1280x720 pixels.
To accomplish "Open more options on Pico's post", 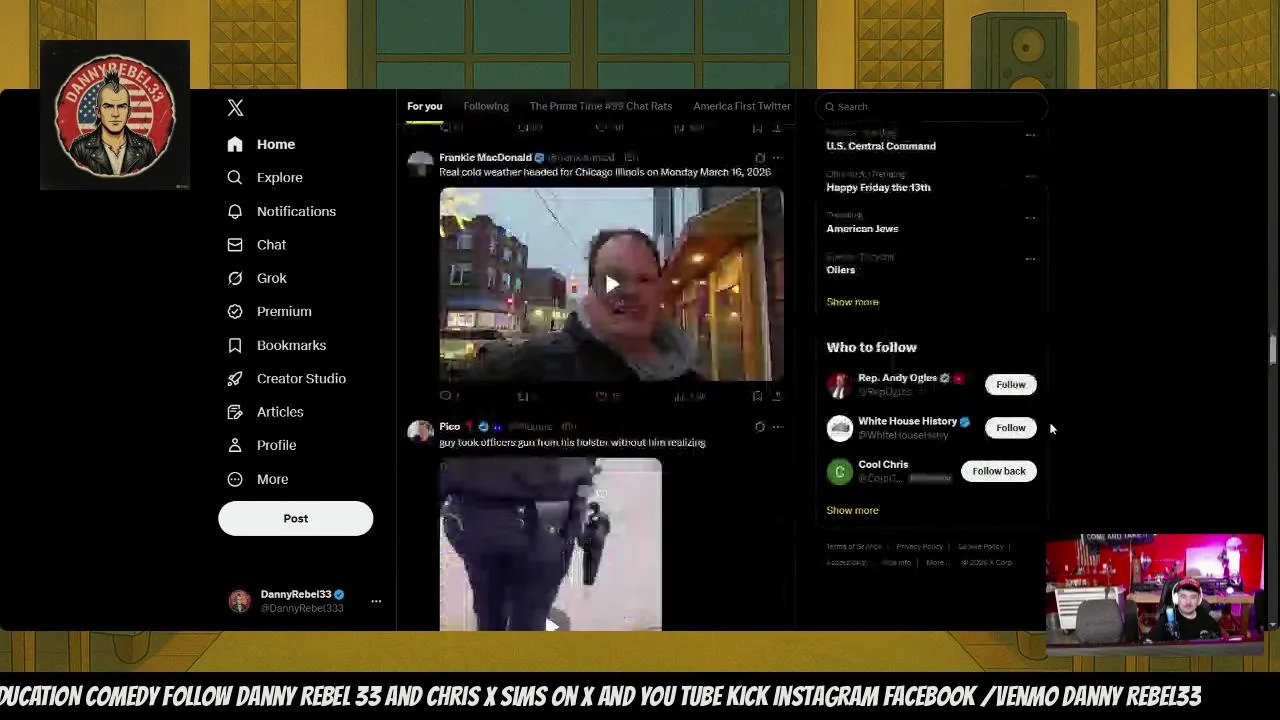I will (x=777, y=427).
